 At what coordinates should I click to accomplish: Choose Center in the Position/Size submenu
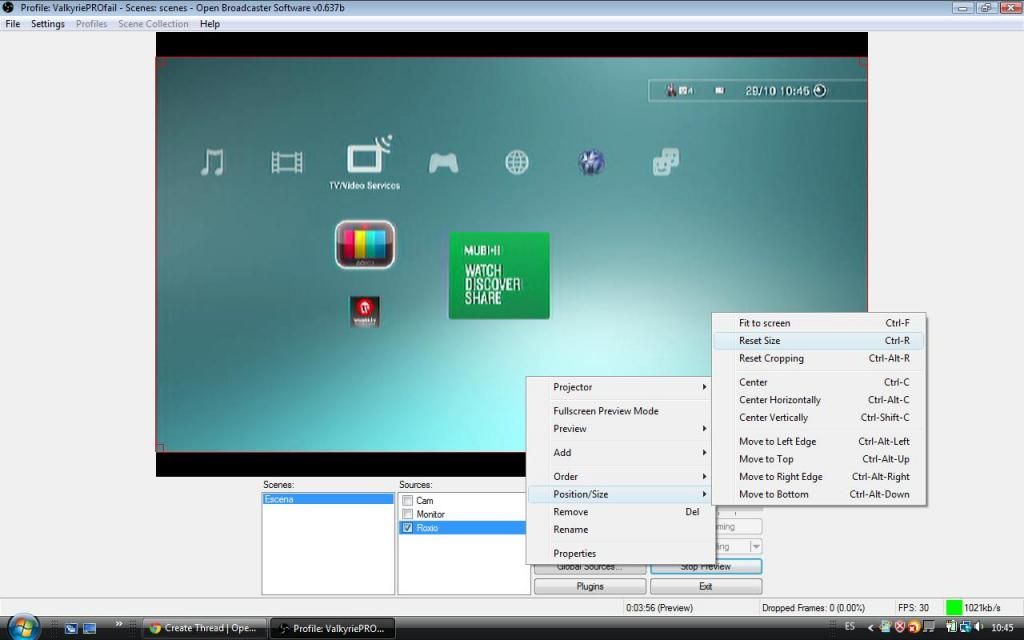[x=819, y=383]
